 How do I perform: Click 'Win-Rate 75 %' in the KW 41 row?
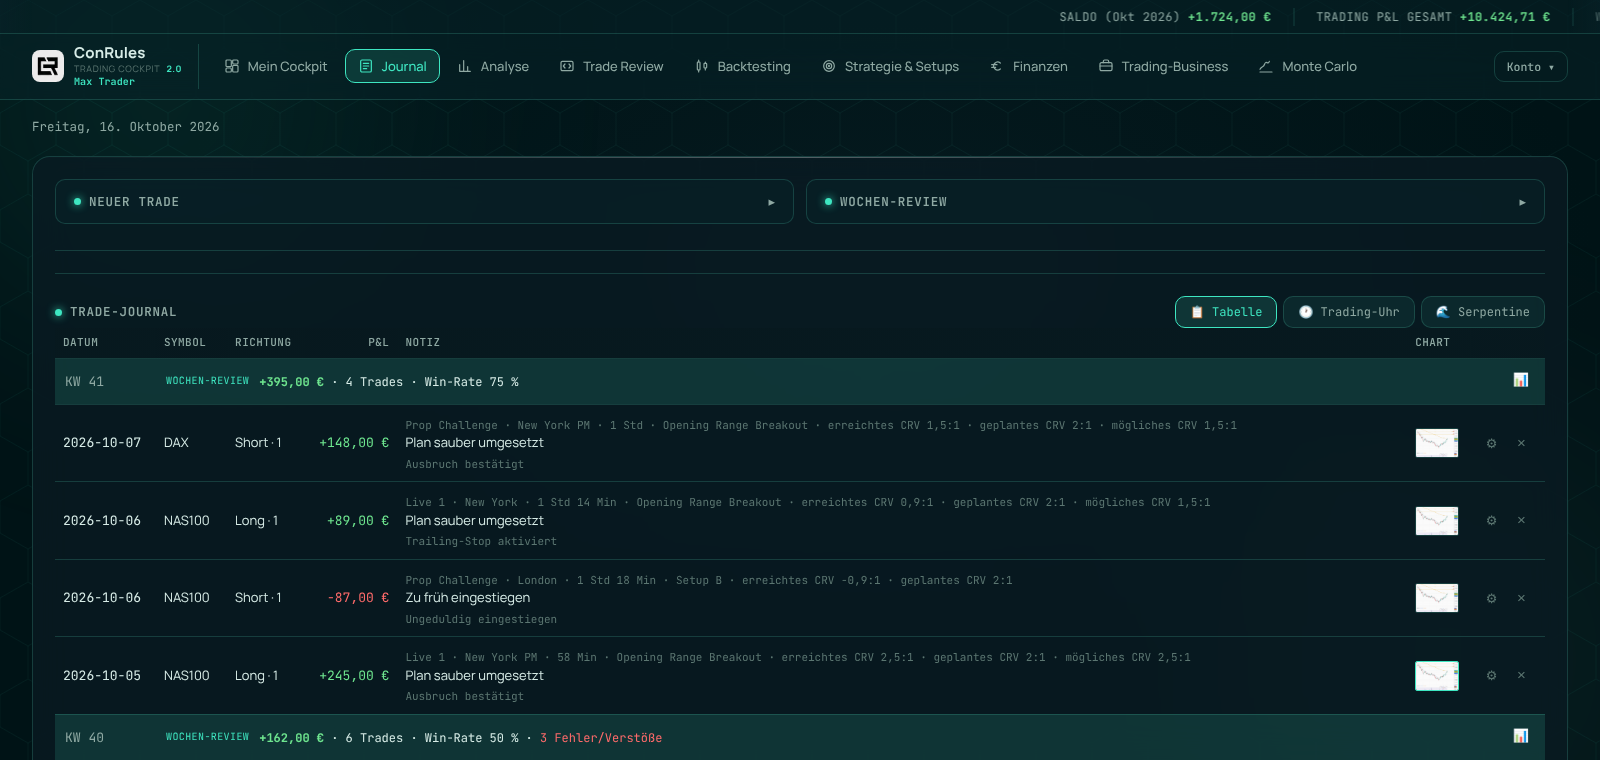point(472,382)
